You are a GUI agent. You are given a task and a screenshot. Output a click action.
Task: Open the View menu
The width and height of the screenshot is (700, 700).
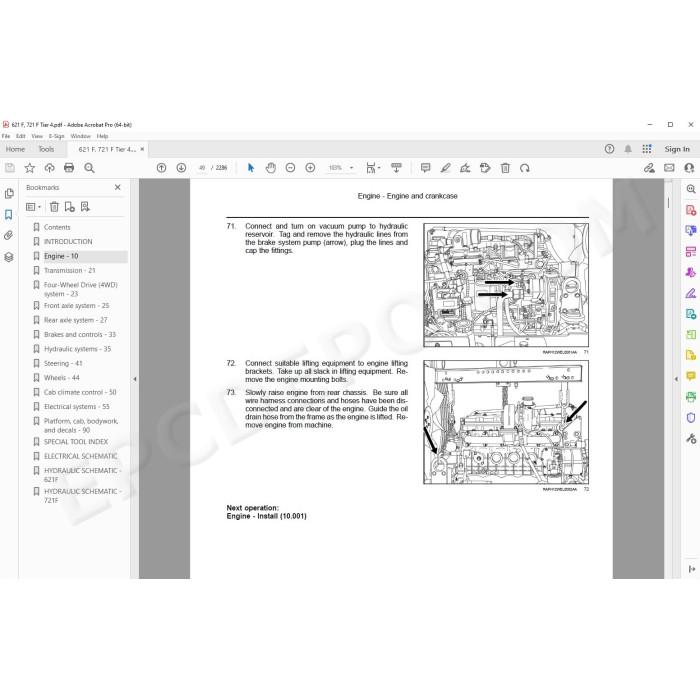37,136
